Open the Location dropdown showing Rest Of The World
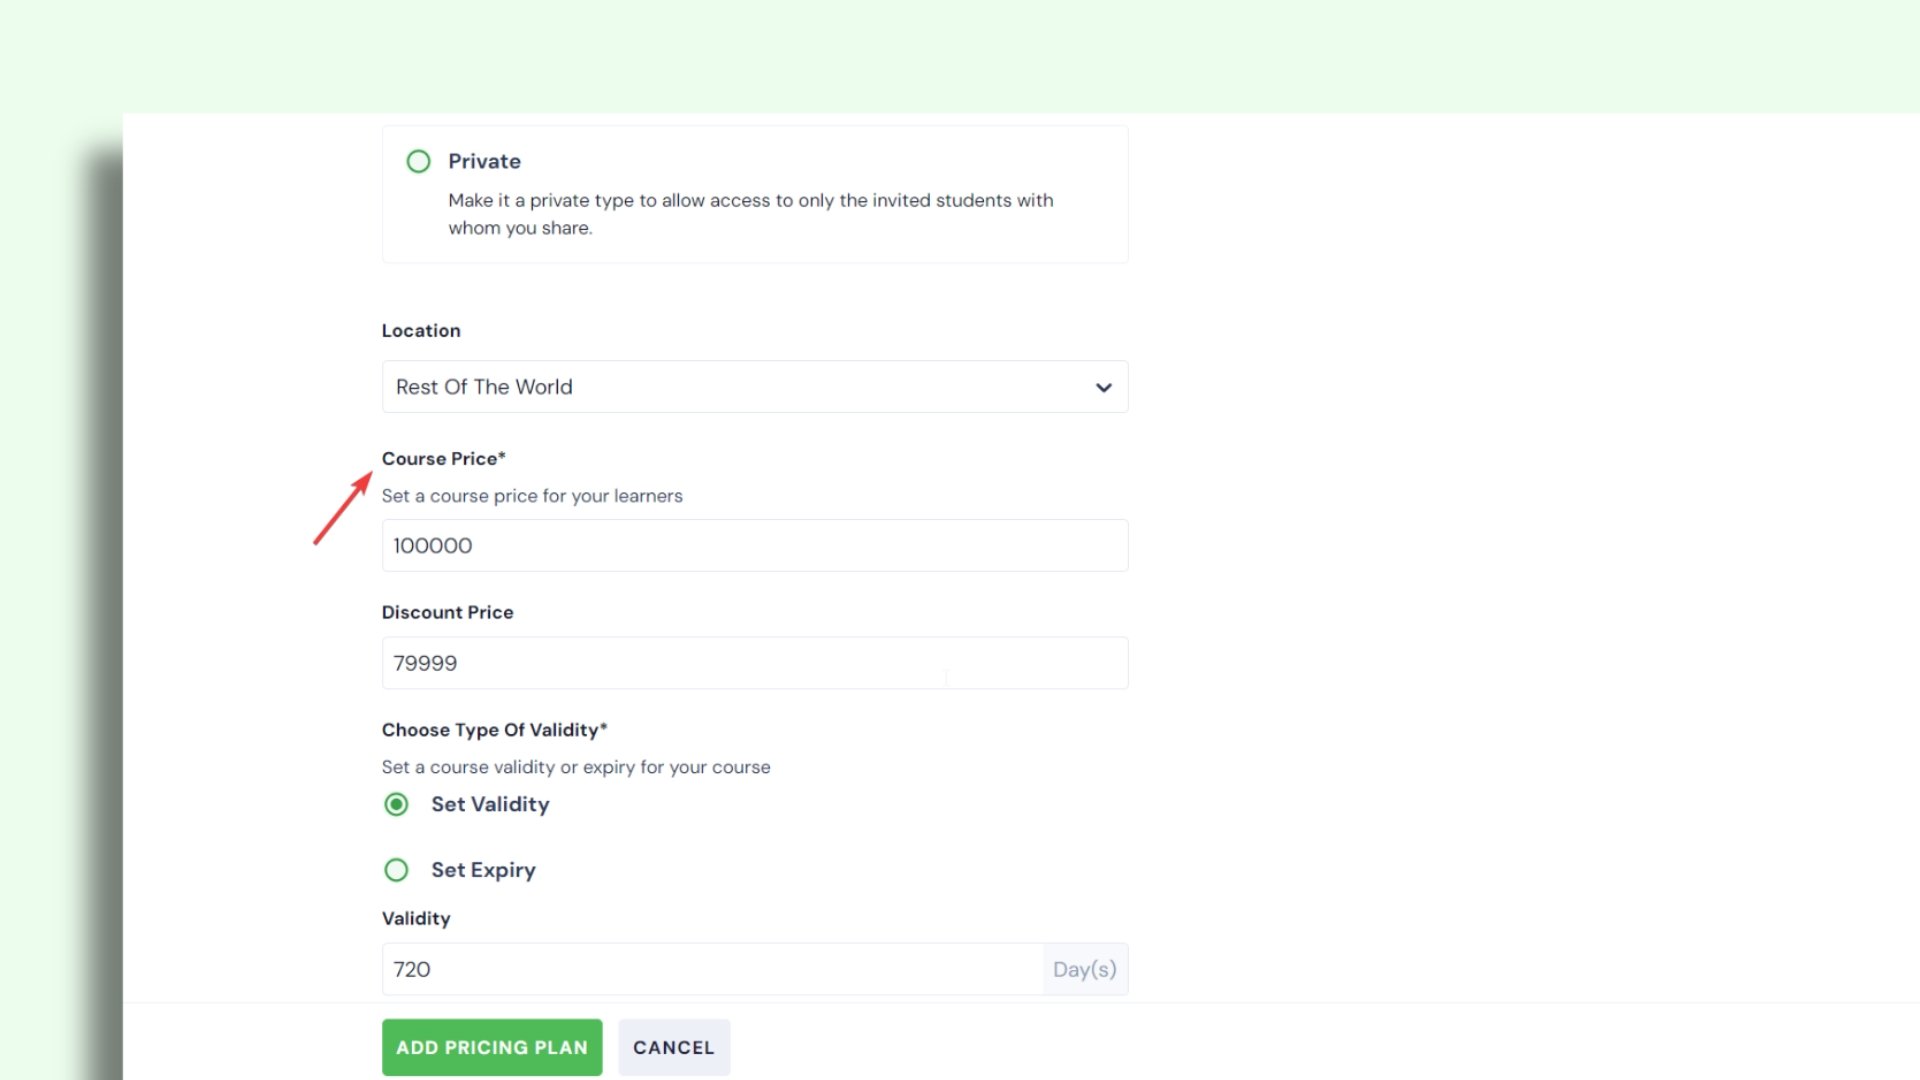The image size is (1920, 1080). 740,387
